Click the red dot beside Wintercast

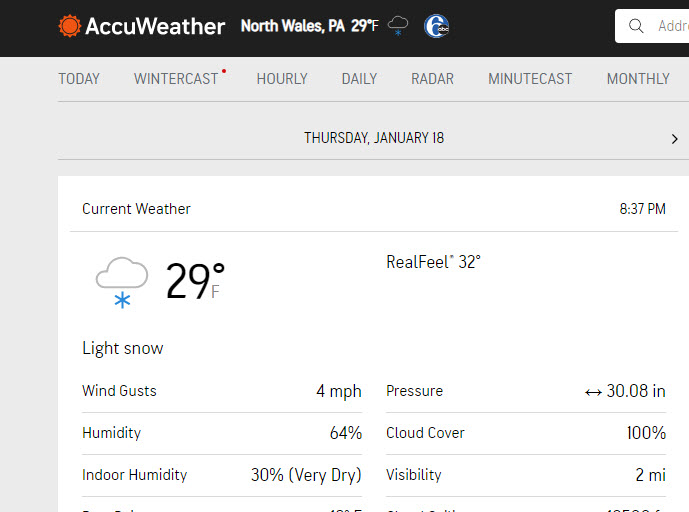click(x=224, y=71)
